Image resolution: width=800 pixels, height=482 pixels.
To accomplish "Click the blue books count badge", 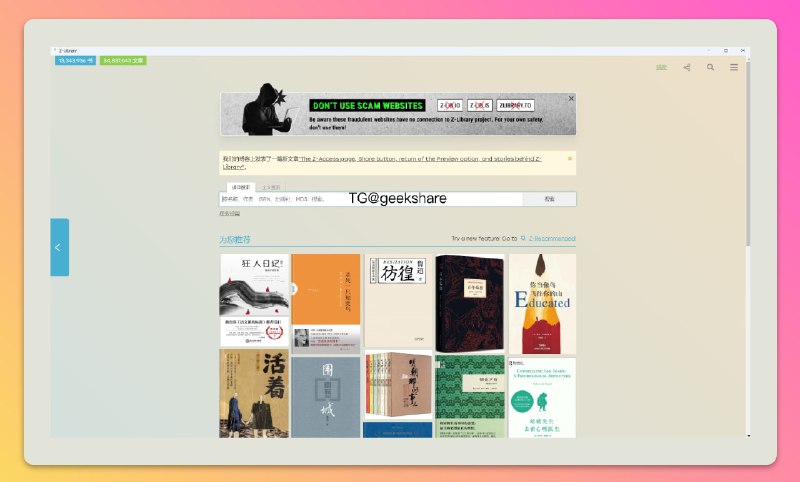I will click(x=75, y=60).
